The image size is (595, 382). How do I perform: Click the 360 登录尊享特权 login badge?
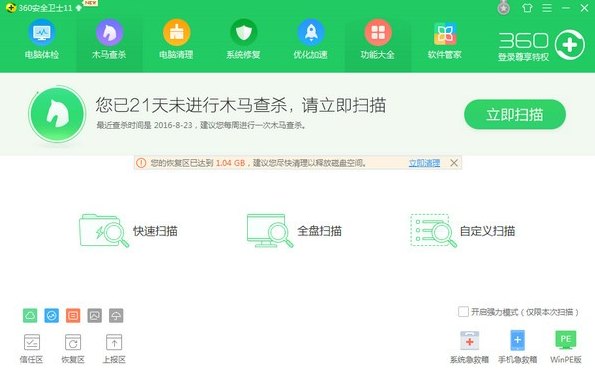pyautogui.click(x=541, y=46)
